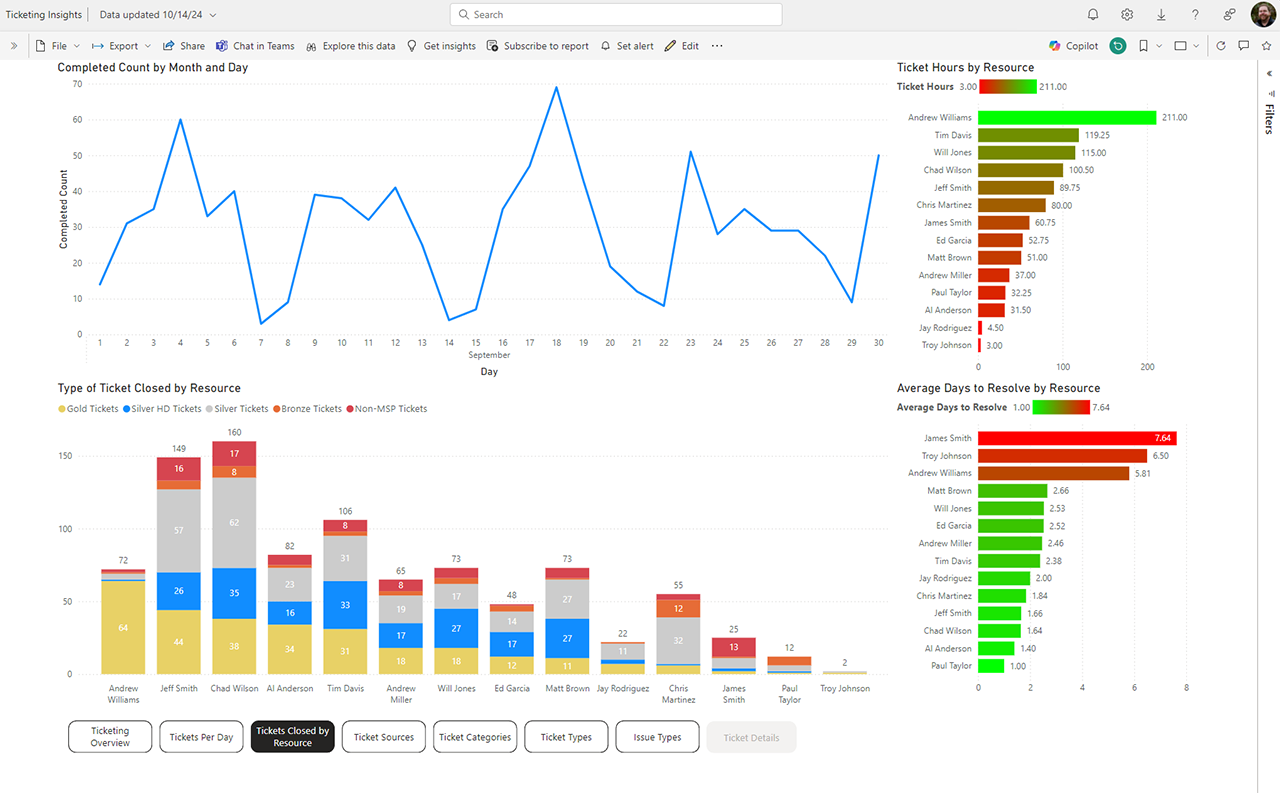Screen dimensions: 1280x793
Task: Open Copilot
Action: 1073,46
